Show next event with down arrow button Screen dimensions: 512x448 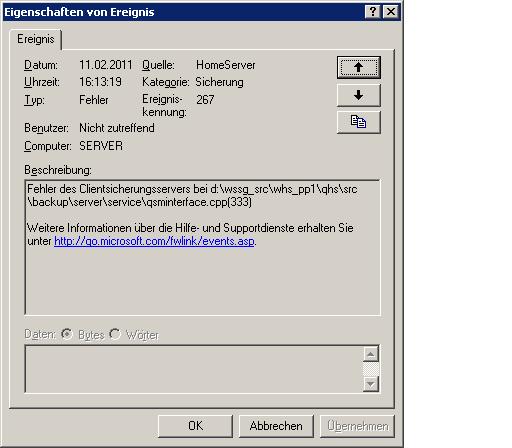coord(359,95)
